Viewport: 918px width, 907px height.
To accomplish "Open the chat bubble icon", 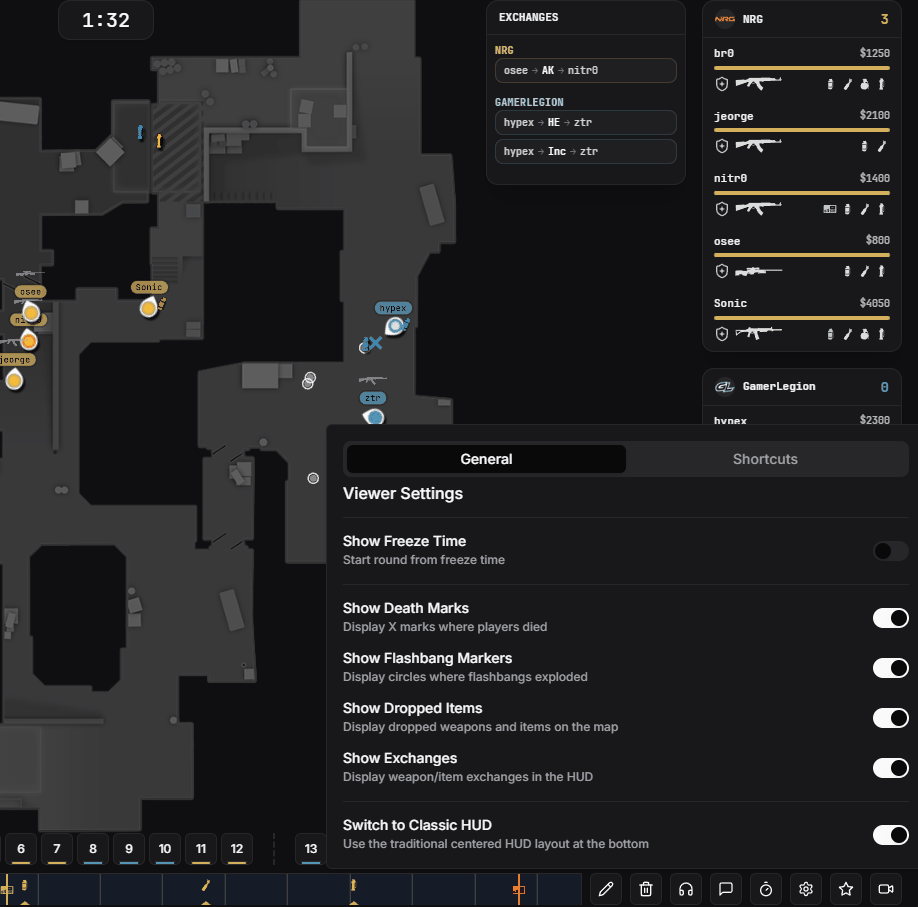I will click(726, 889).
